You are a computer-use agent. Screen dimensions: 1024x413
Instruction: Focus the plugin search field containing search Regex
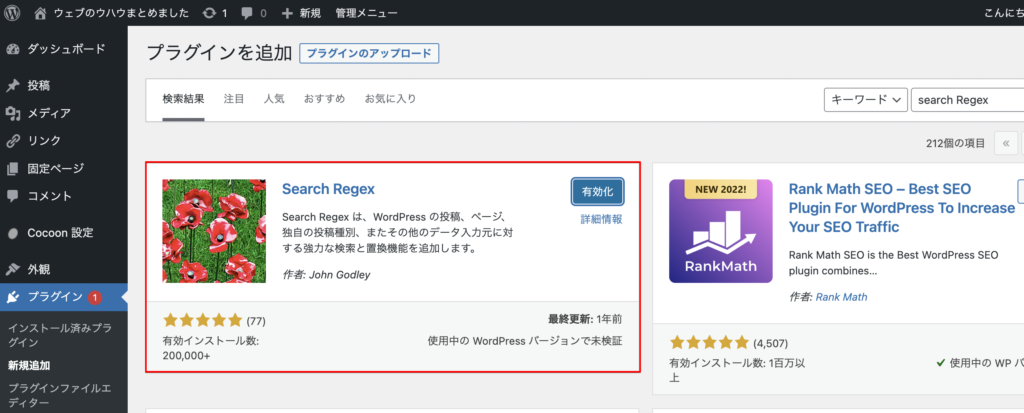[x=967, y=100]
